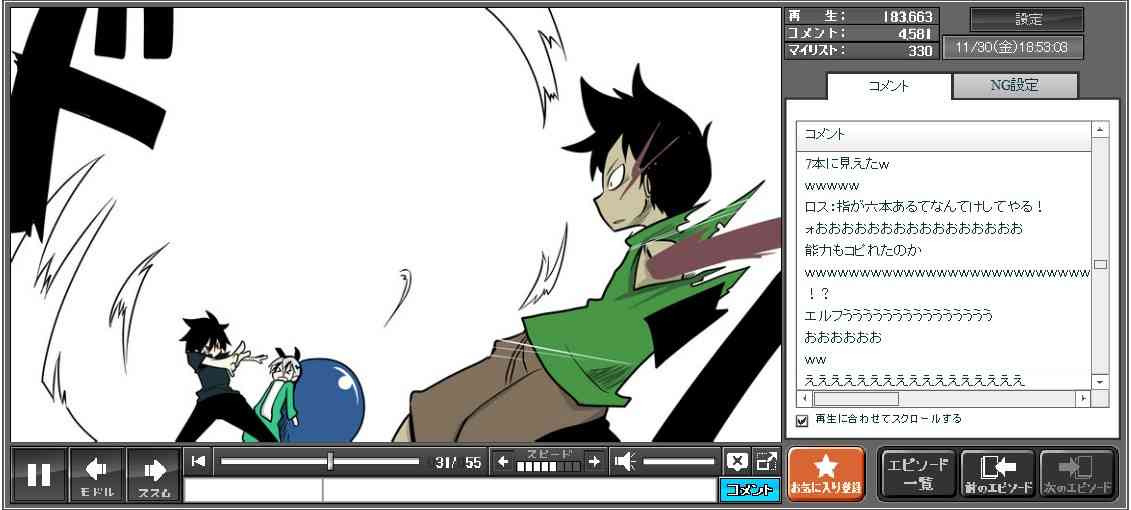Switch to fullscreen view
Screen dimensions: 1131x510
[x=766, y=461]
